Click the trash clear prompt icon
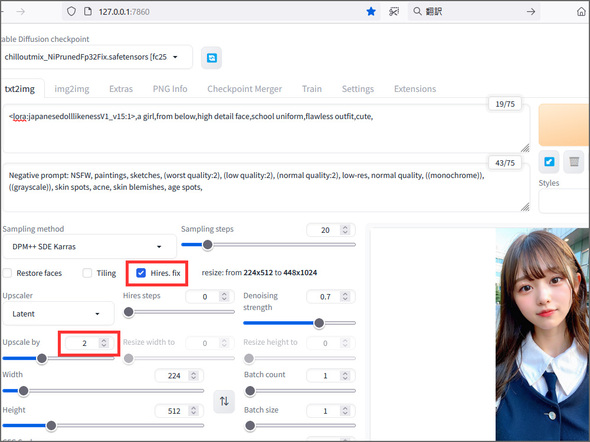The height and width of the screenshot is (442, 590). point(574,162)
